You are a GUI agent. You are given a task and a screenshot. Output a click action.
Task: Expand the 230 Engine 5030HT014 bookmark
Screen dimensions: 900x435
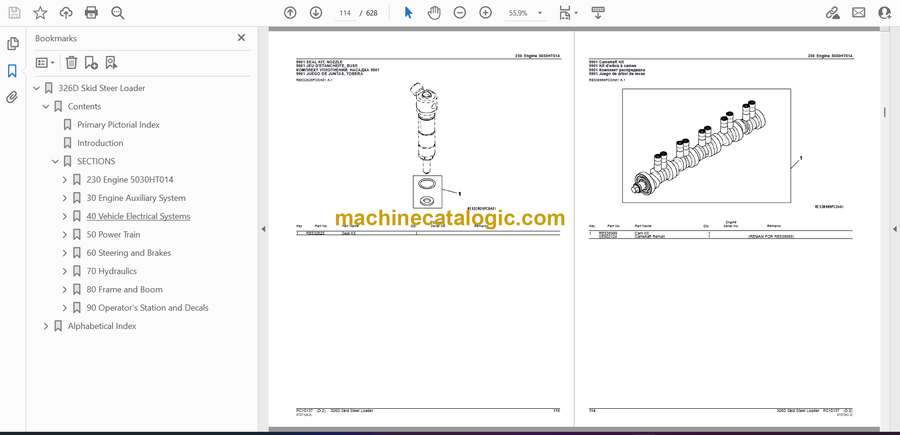point(65,180)
